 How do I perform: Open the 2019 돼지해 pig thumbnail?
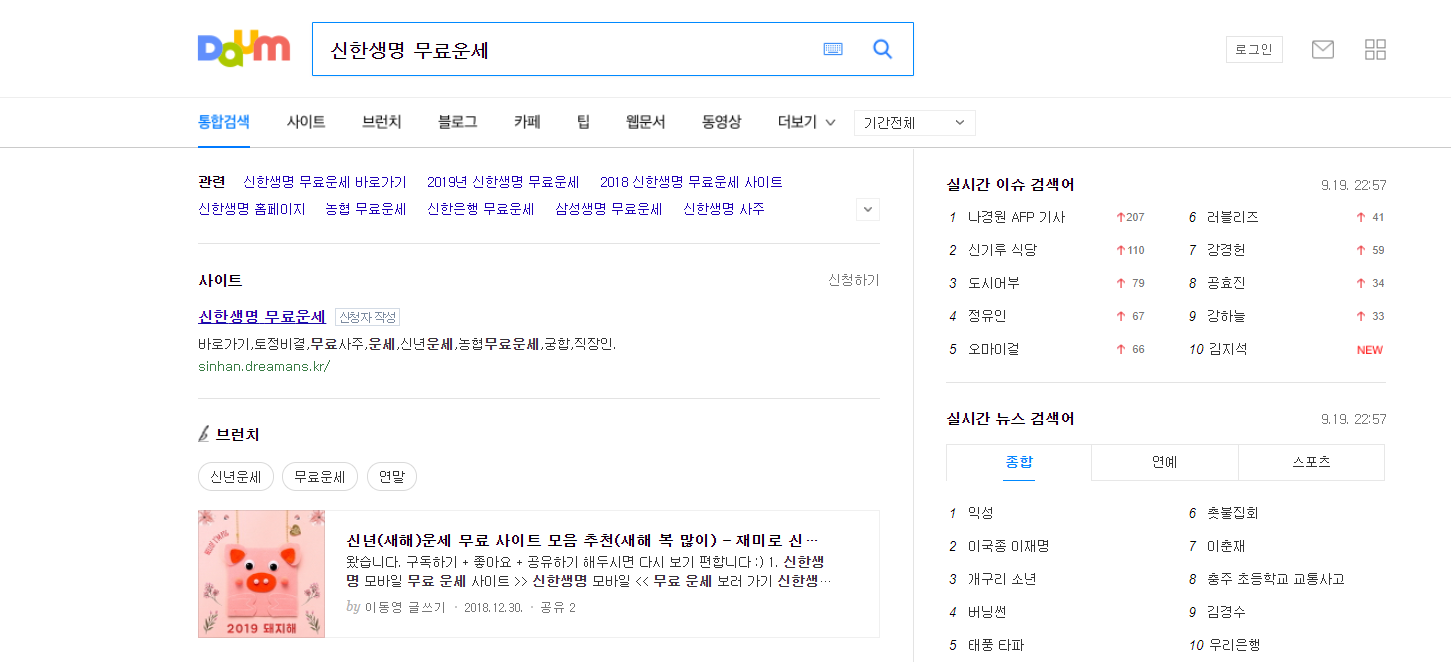[x=261, y=574]
